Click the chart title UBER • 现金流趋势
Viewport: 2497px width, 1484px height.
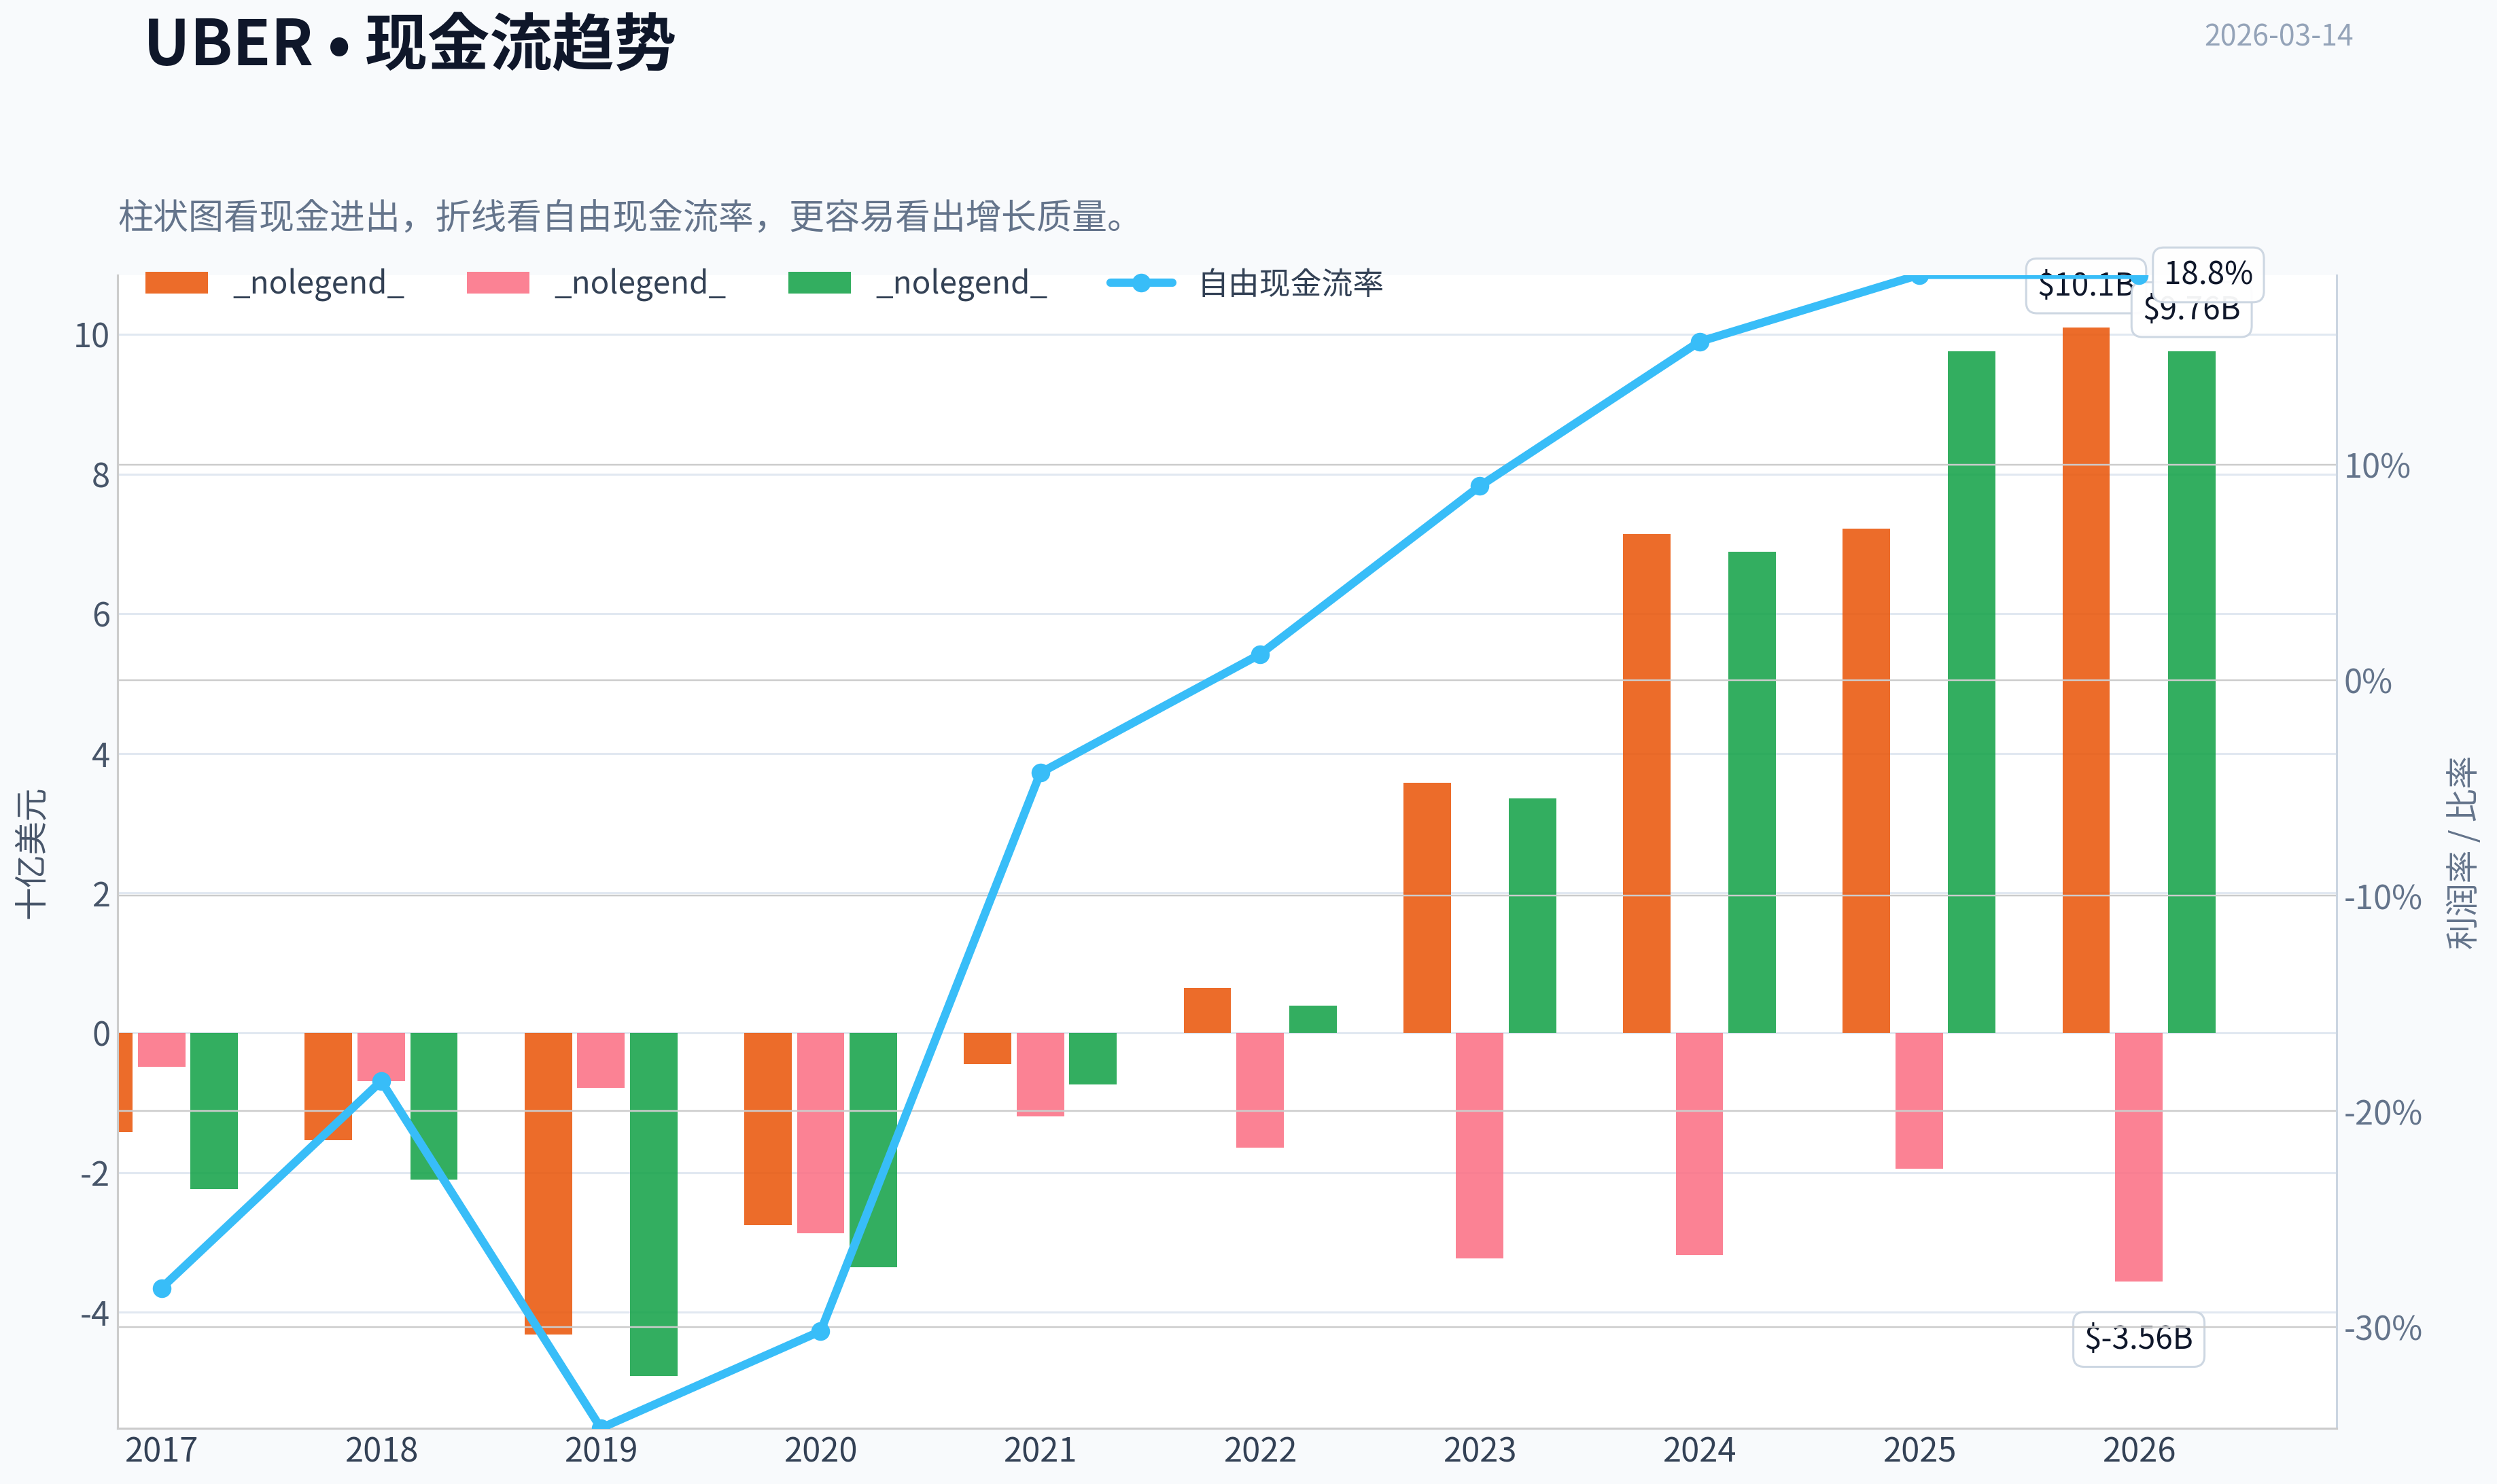pyautogui.click(x=410, y=43)
